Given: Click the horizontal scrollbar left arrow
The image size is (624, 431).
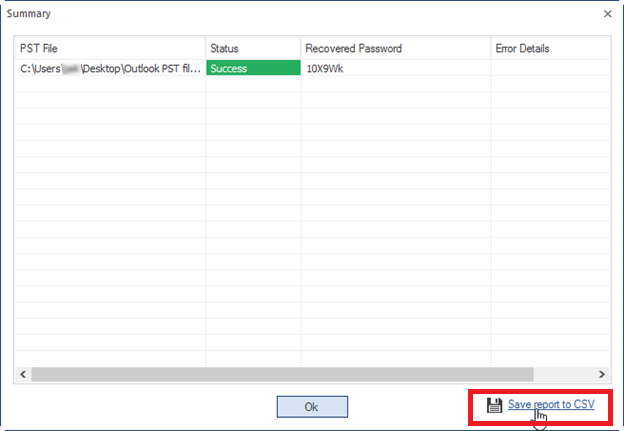Looking at the screenshot, I should tap(23, 374).
